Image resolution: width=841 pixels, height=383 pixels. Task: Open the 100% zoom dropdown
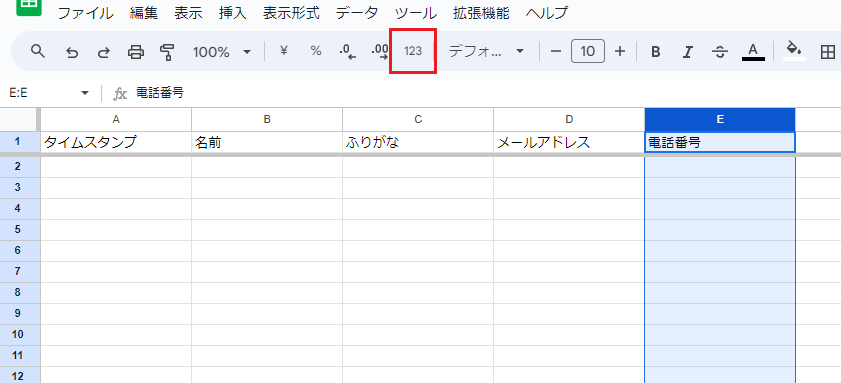point(222,52)
